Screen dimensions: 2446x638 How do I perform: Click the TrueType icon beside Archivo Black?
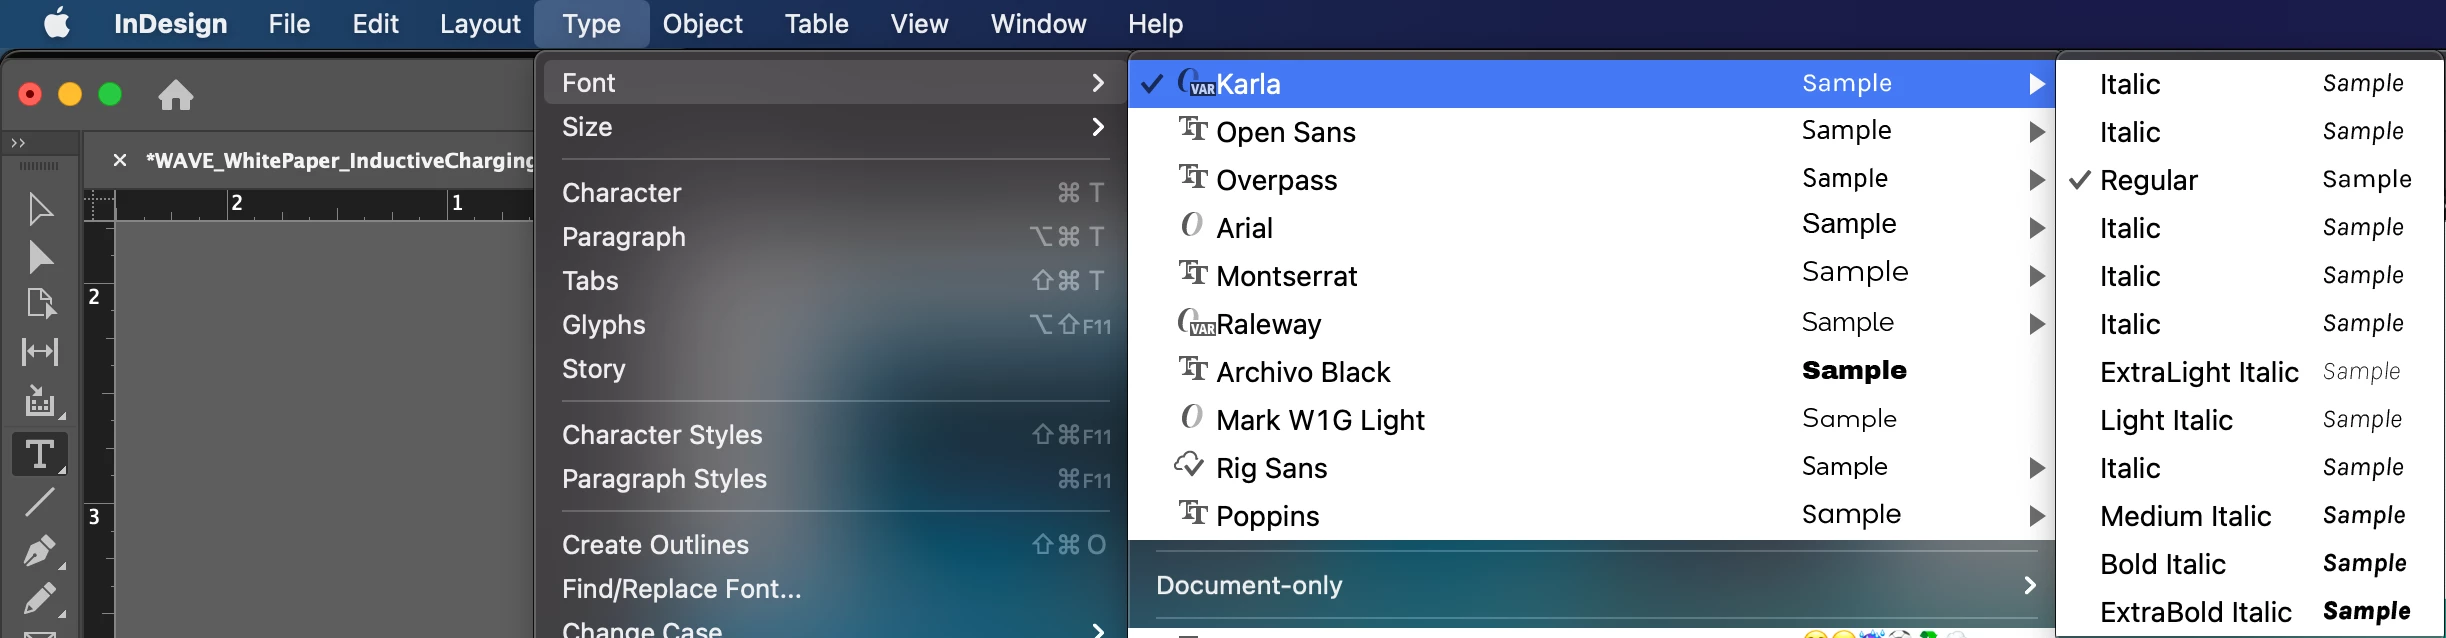click(1193, 369)
